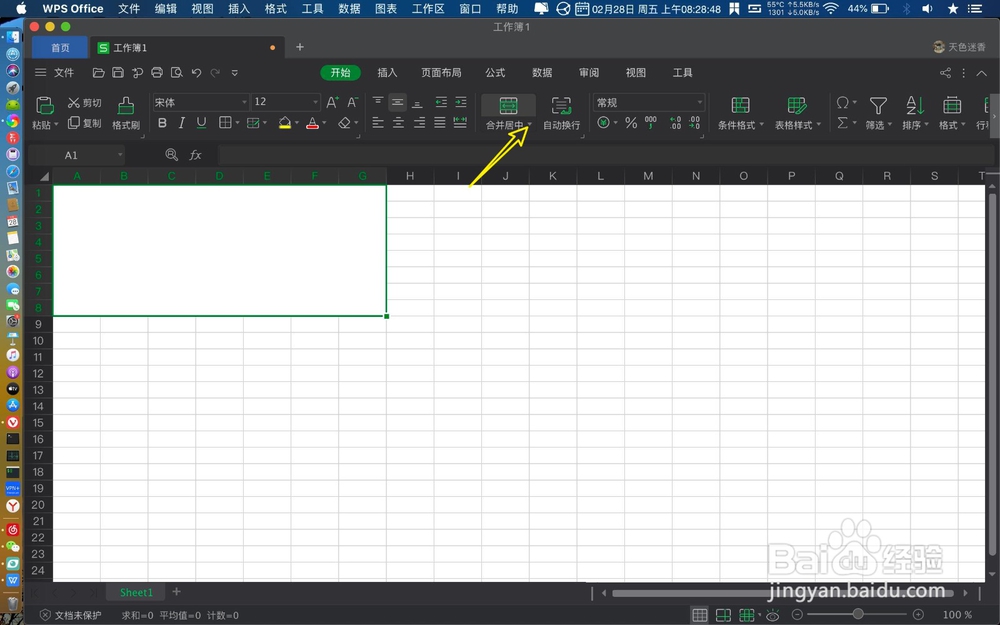Open the 审阅 ribbon tab
This screenshot has height=625, width=1000.
pos(589,73)
